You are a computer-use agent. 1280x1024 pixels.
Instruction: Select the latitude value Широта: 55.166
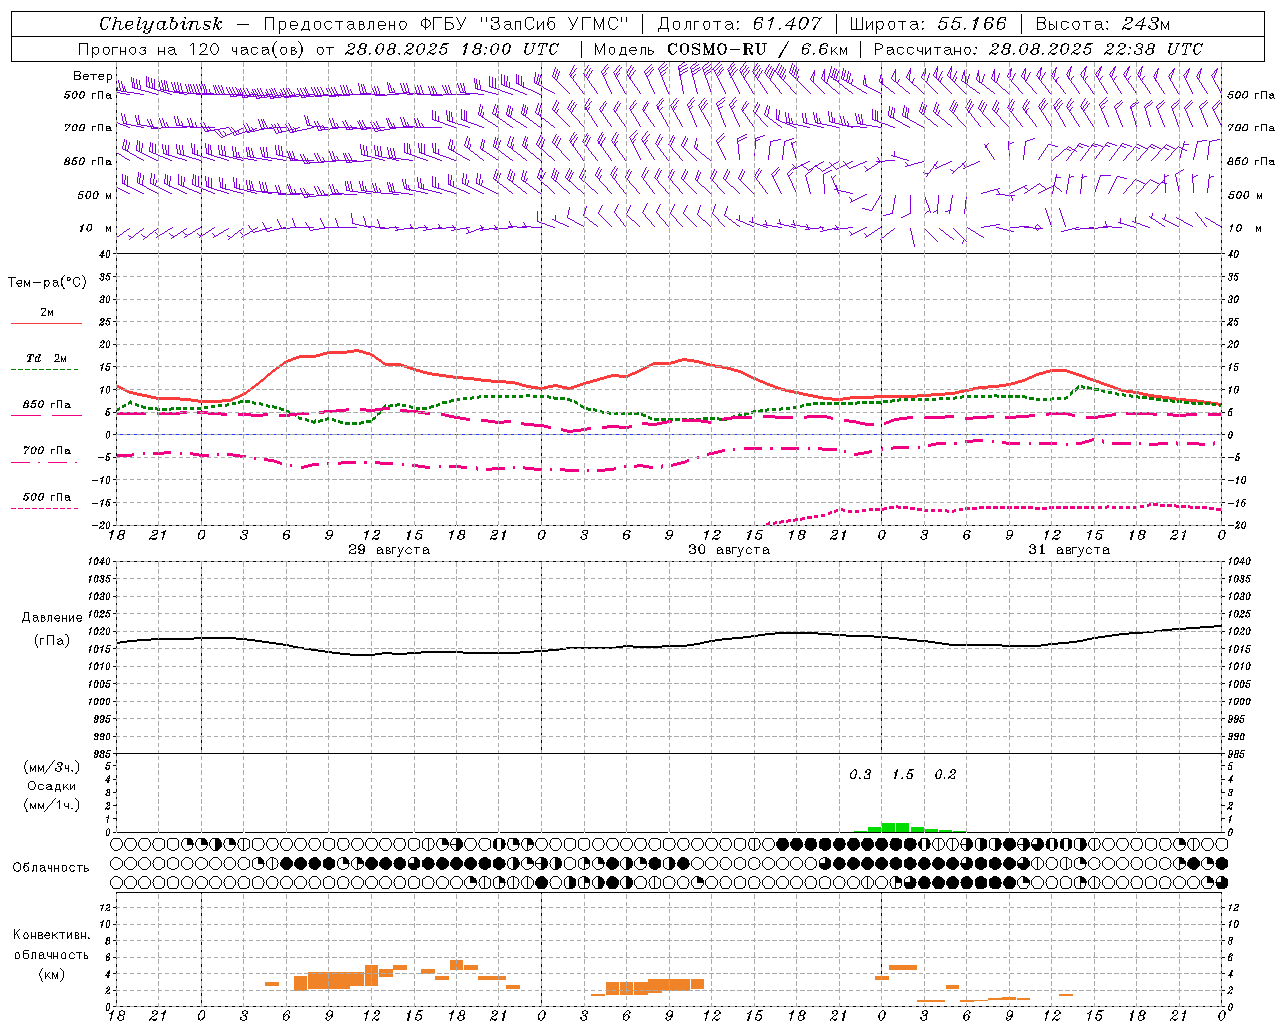coord(928,24)
